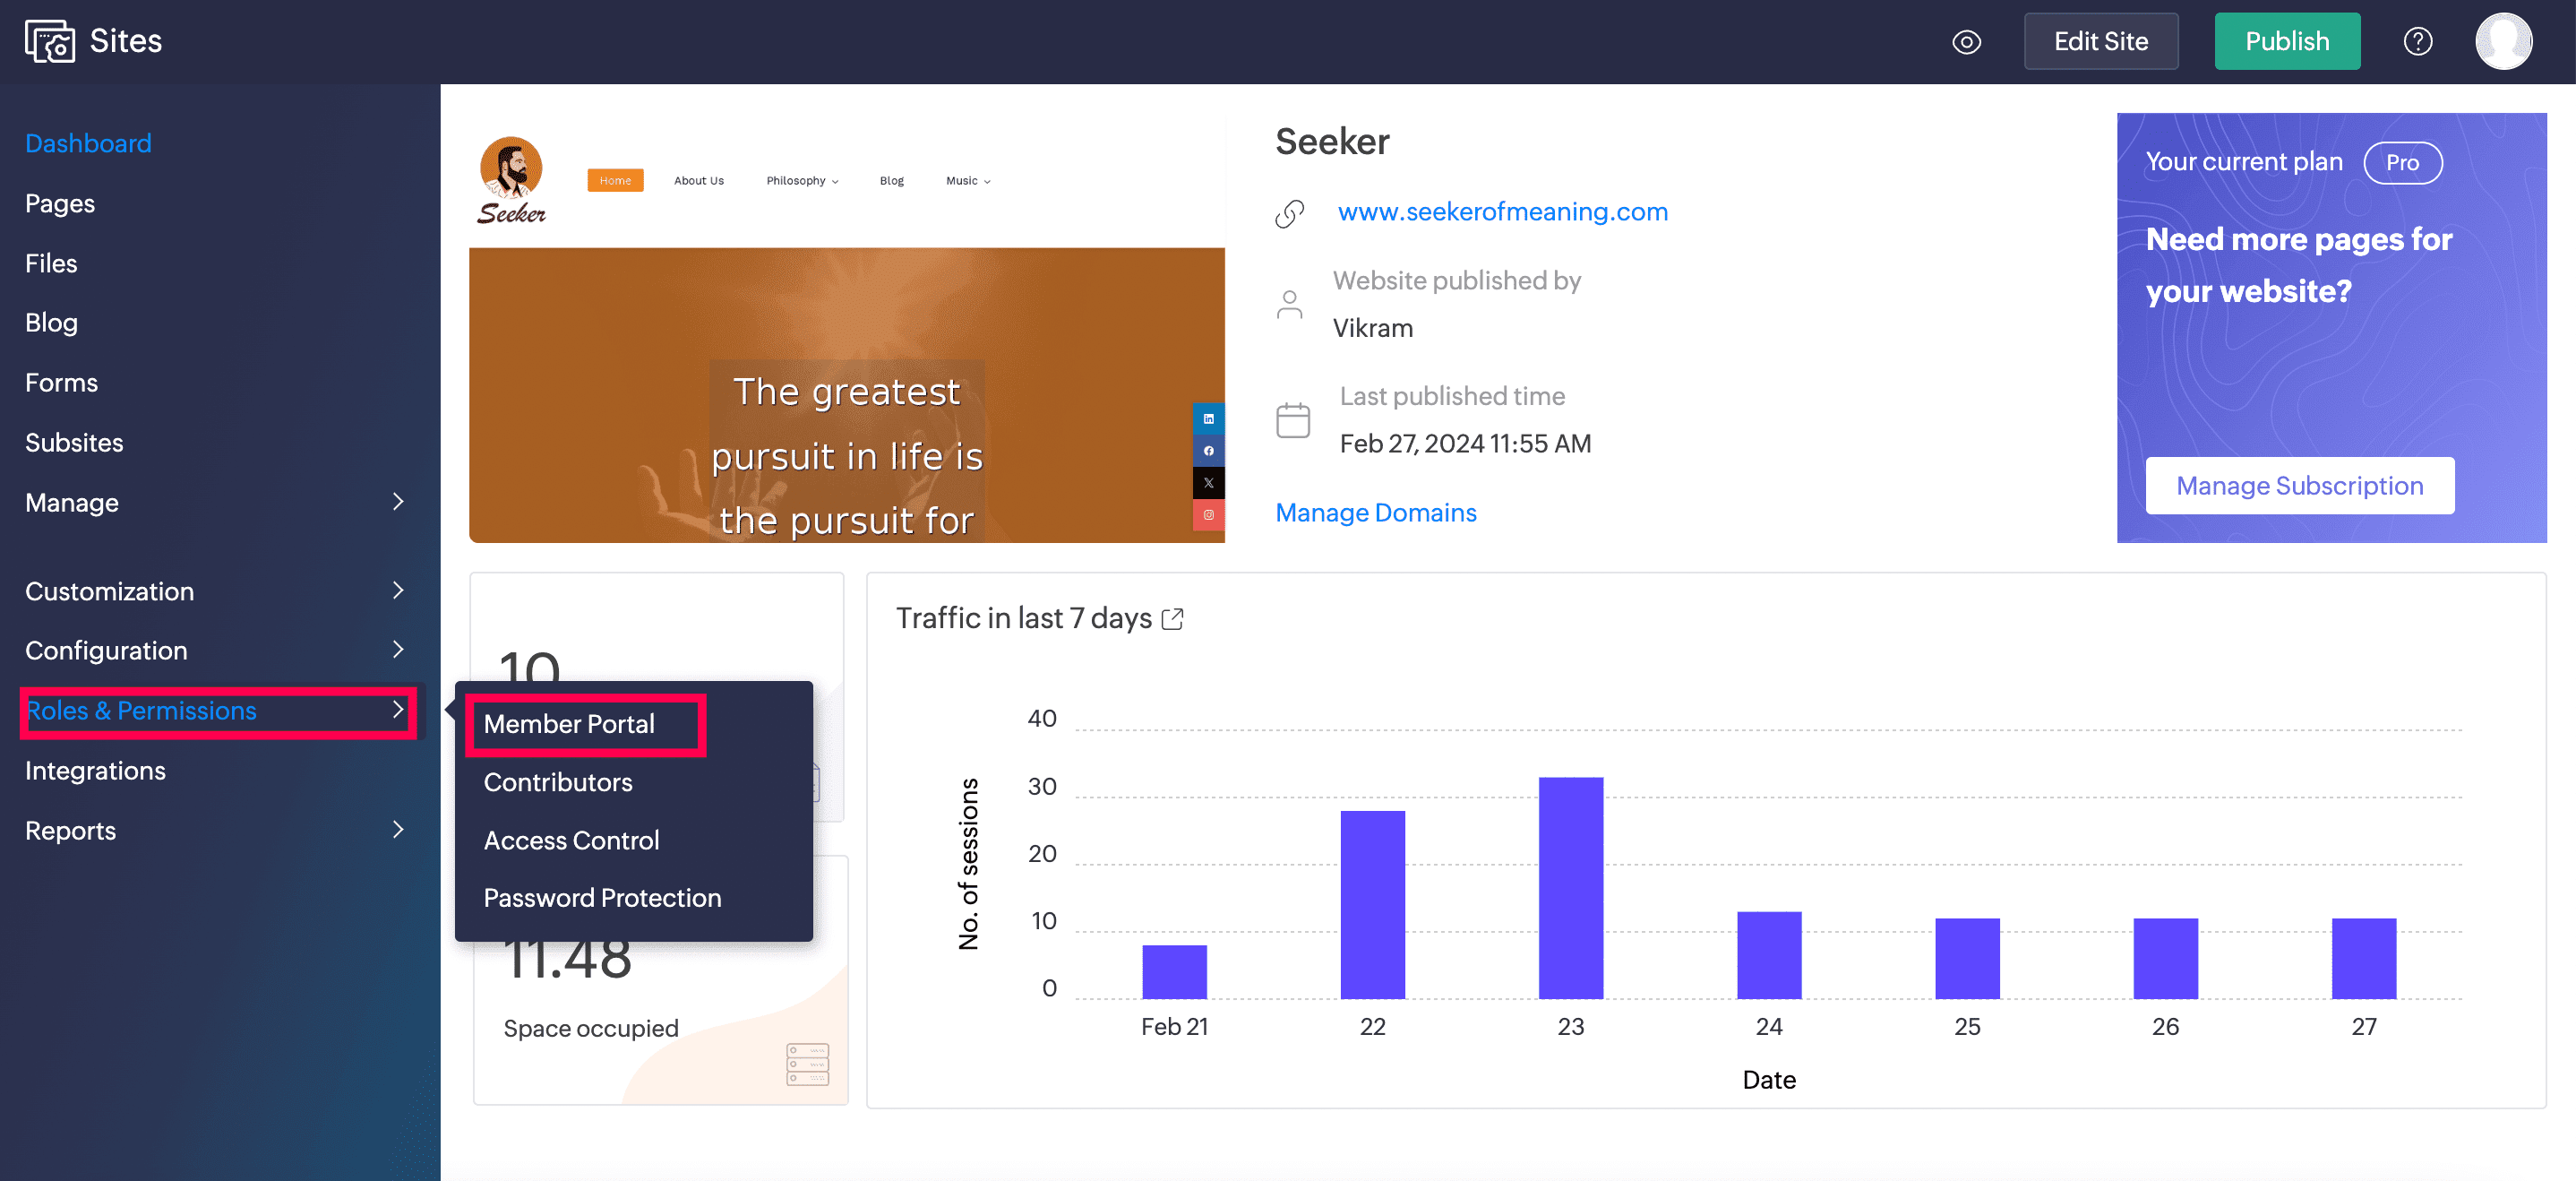Click the Sites logo icon
Screen dimensions: 2576x1181
point(49,41)
